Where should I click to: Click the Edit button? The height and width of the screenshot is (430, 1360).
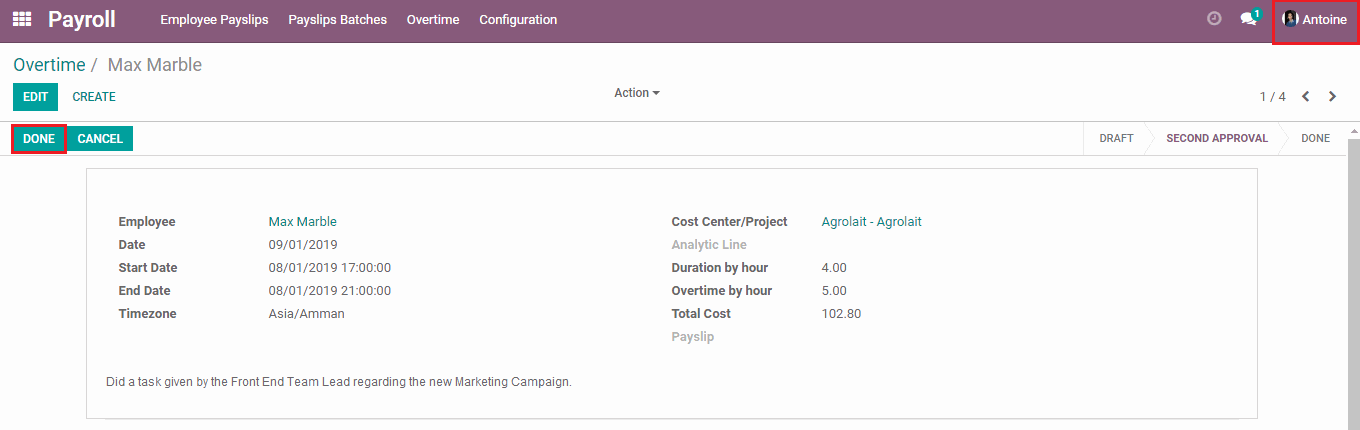point(35,97)
